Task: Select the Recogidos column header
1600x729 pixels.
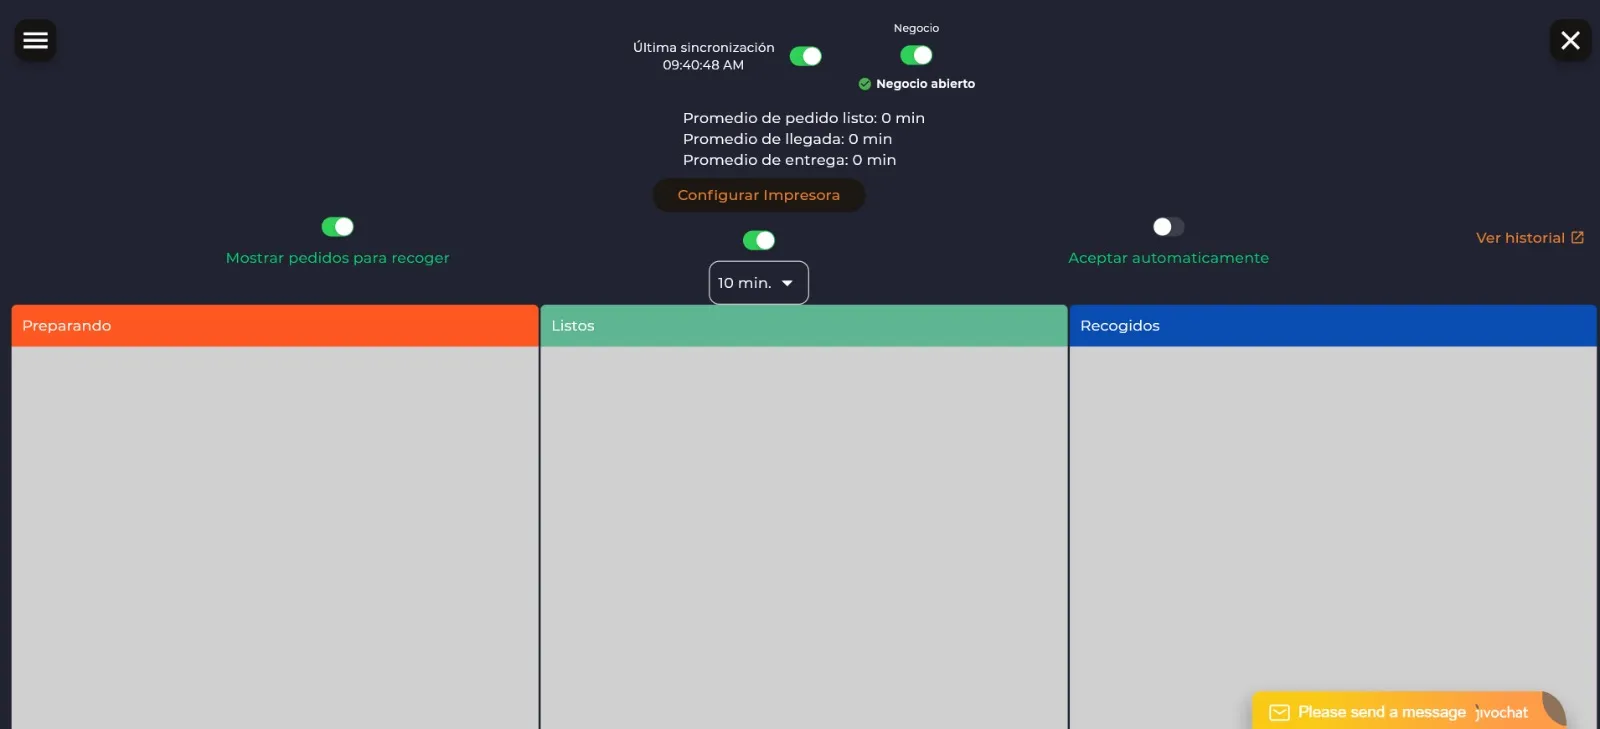Action: (1333, 326)
